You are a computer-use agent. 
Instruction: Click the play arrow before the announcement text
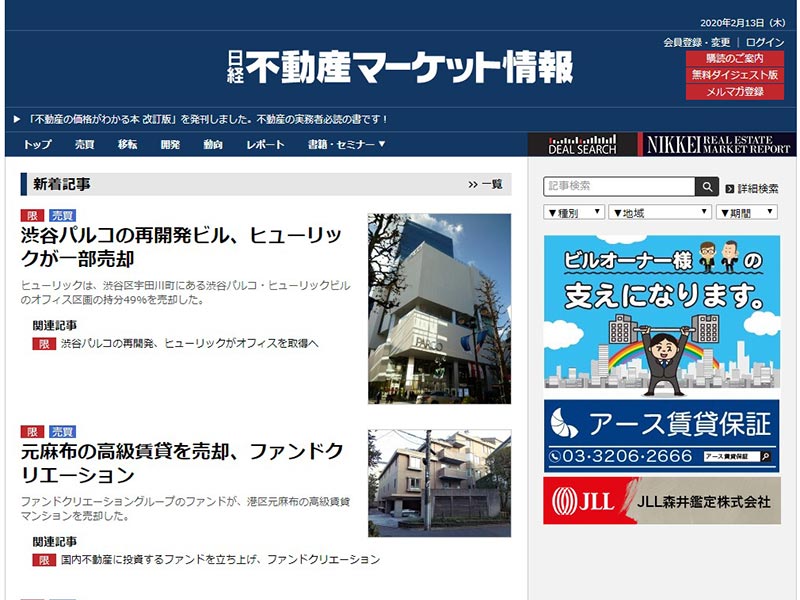(17, 119)
